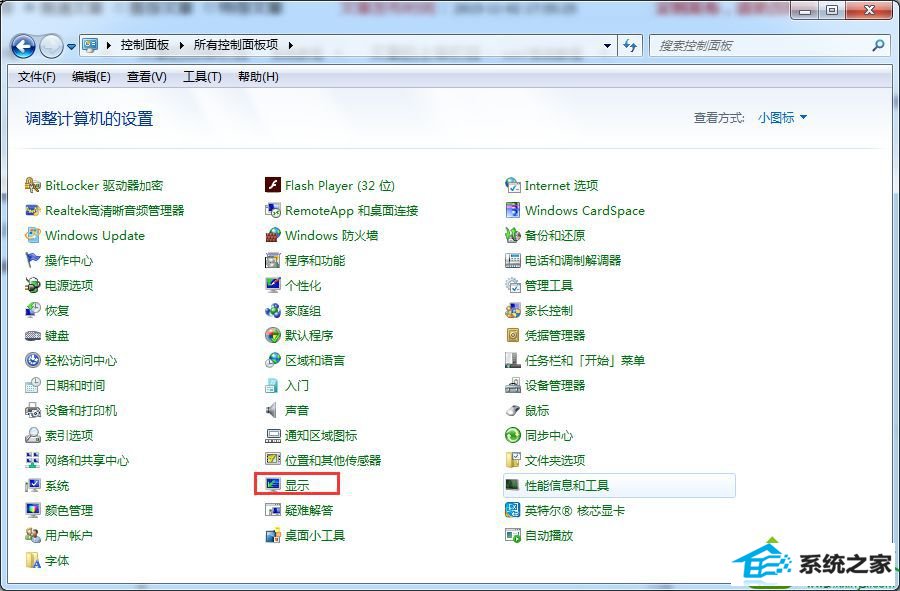Open the 查看(V) menu
The image size is (900, 591).
coord(147,76)
